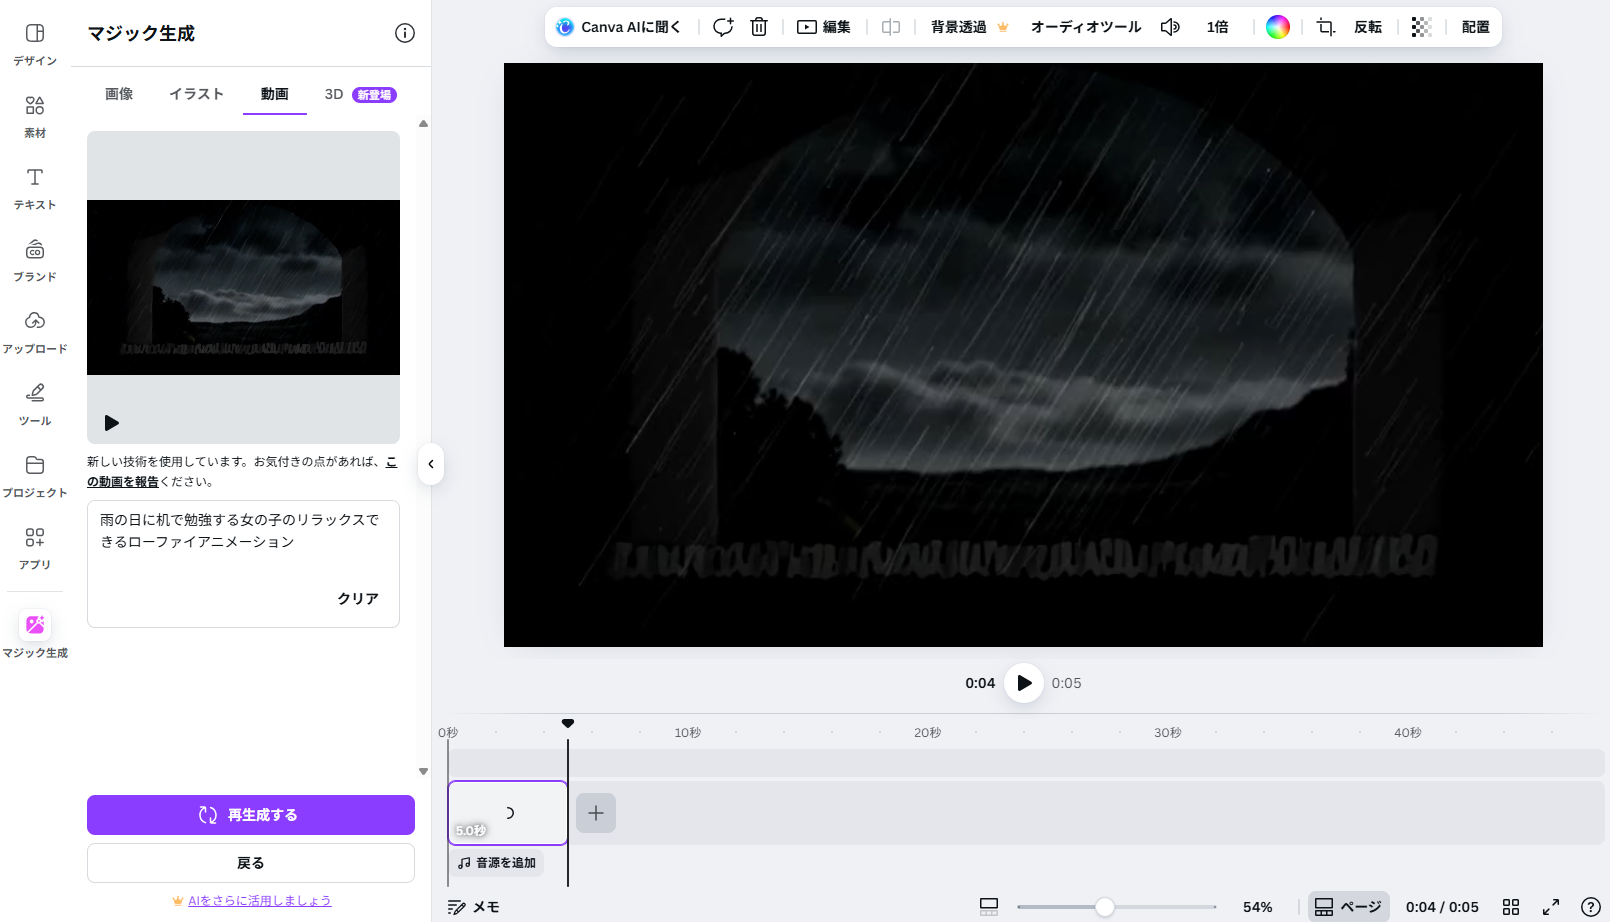Open the crop tool icon

[1326, 27]
